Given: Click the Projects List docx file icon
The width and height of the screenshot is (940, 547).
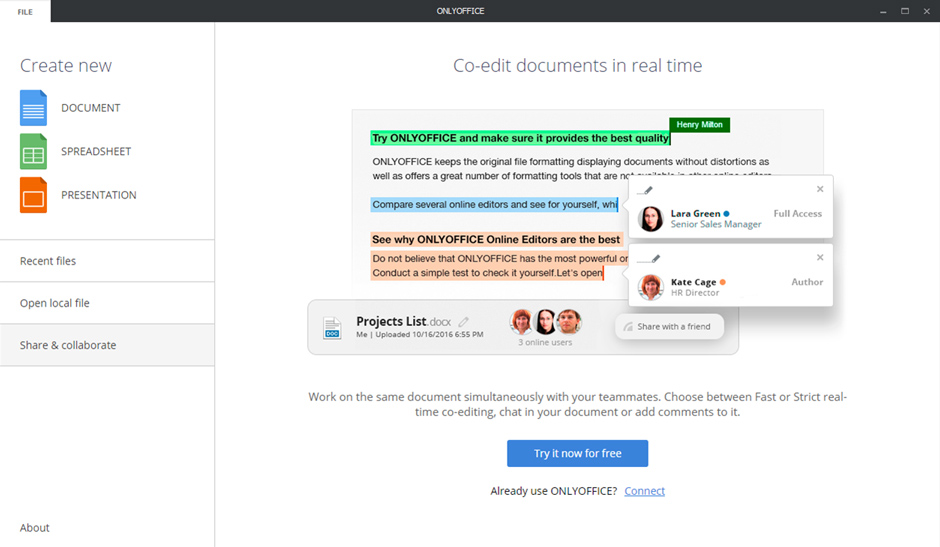Looking at the screenshot, I should coord(332,327).
